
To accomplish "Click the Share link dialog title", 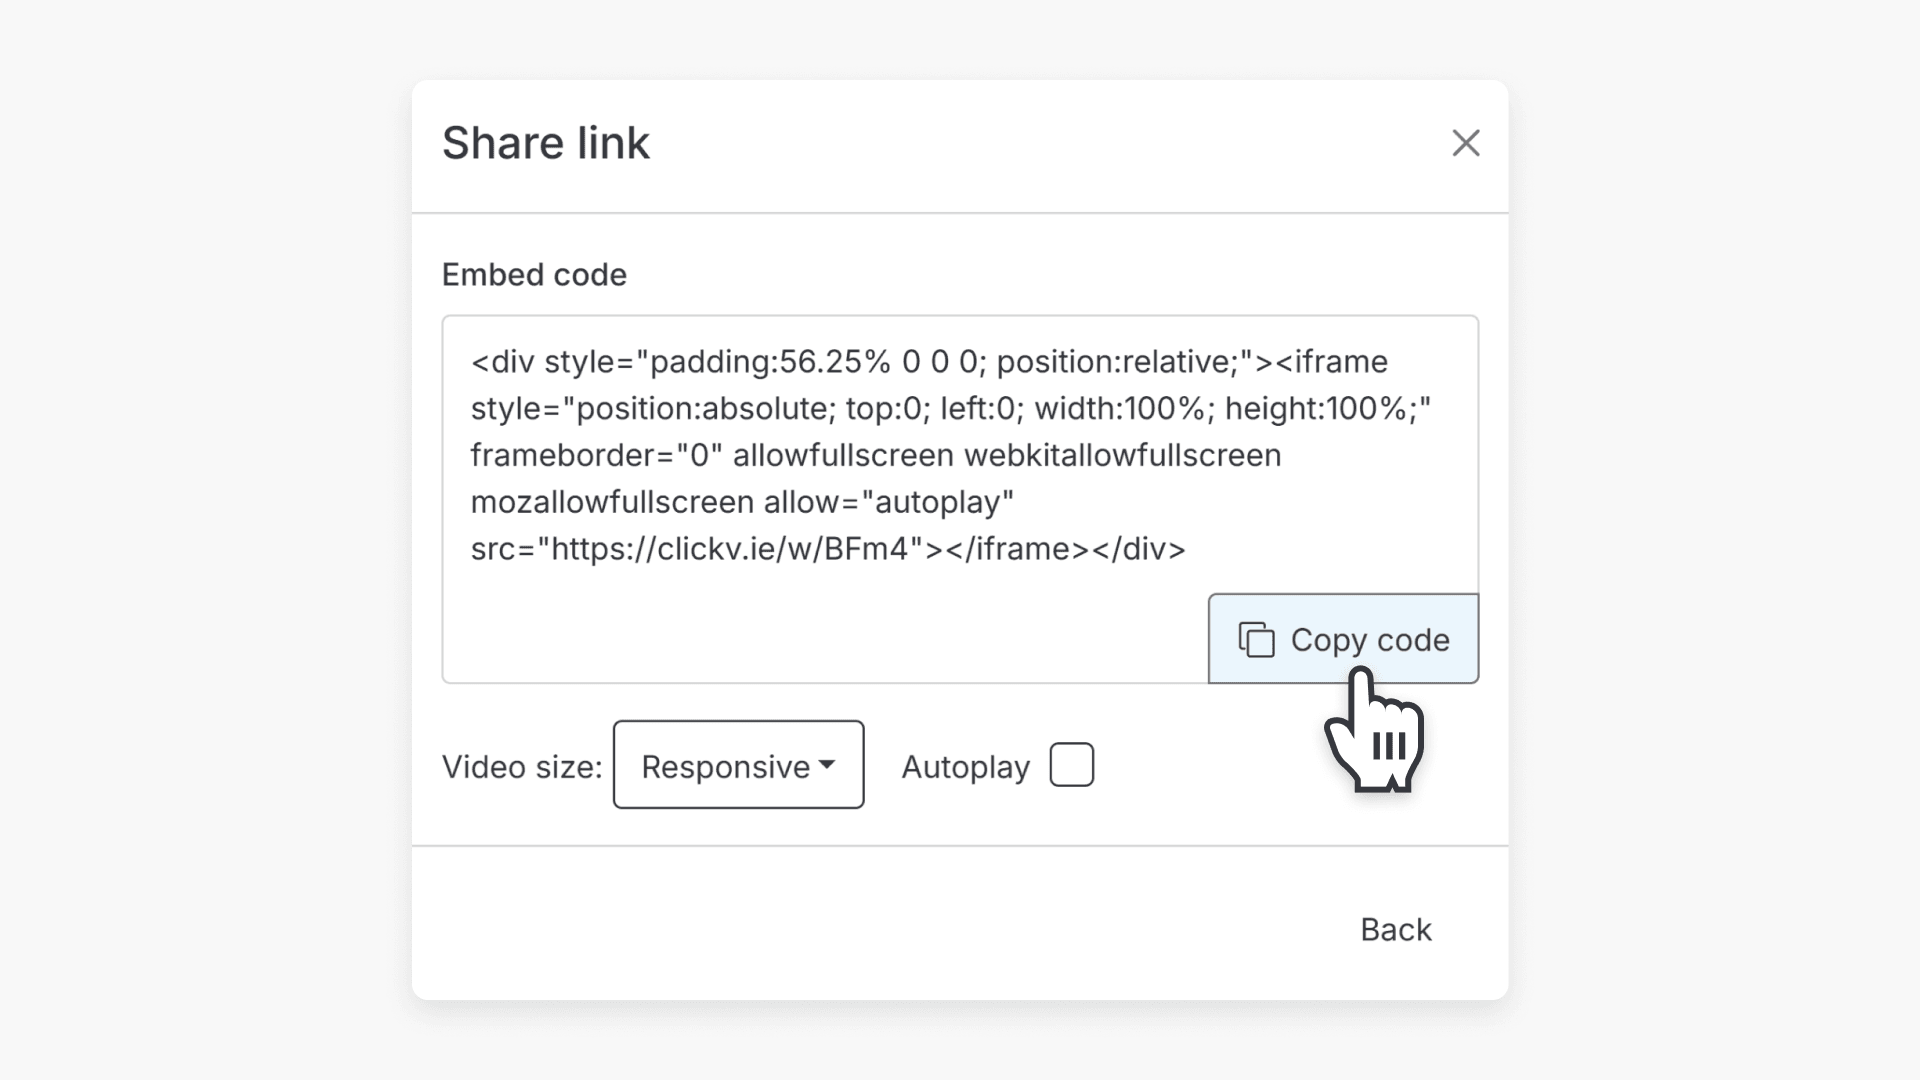I will 546,142.
